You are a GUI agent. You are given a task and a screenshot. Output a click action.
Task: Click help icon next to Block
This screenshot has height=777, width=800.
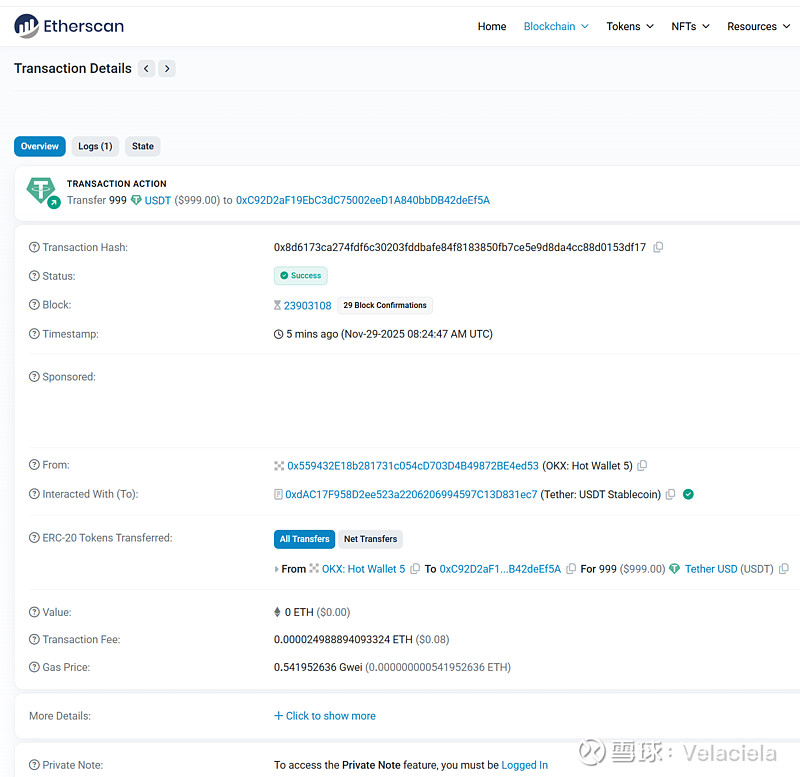click(34, 305)
